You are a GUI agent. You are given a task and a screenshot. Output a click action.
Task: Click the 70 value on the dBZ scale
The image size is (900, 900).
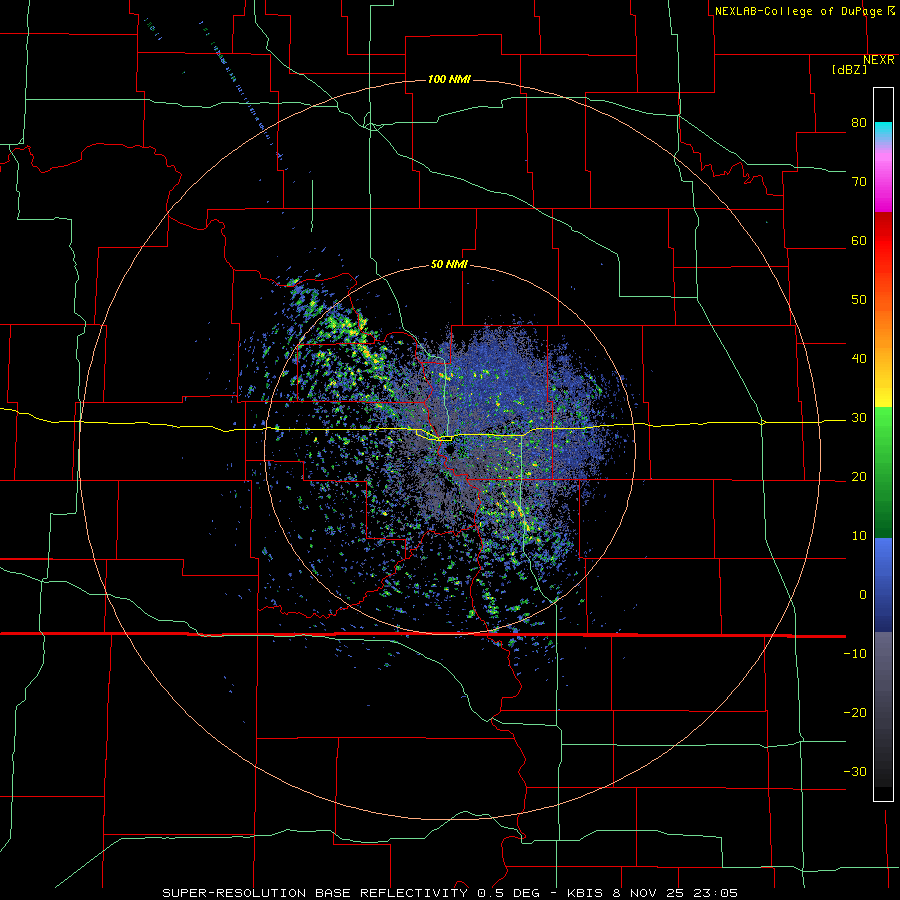(859, 181)
